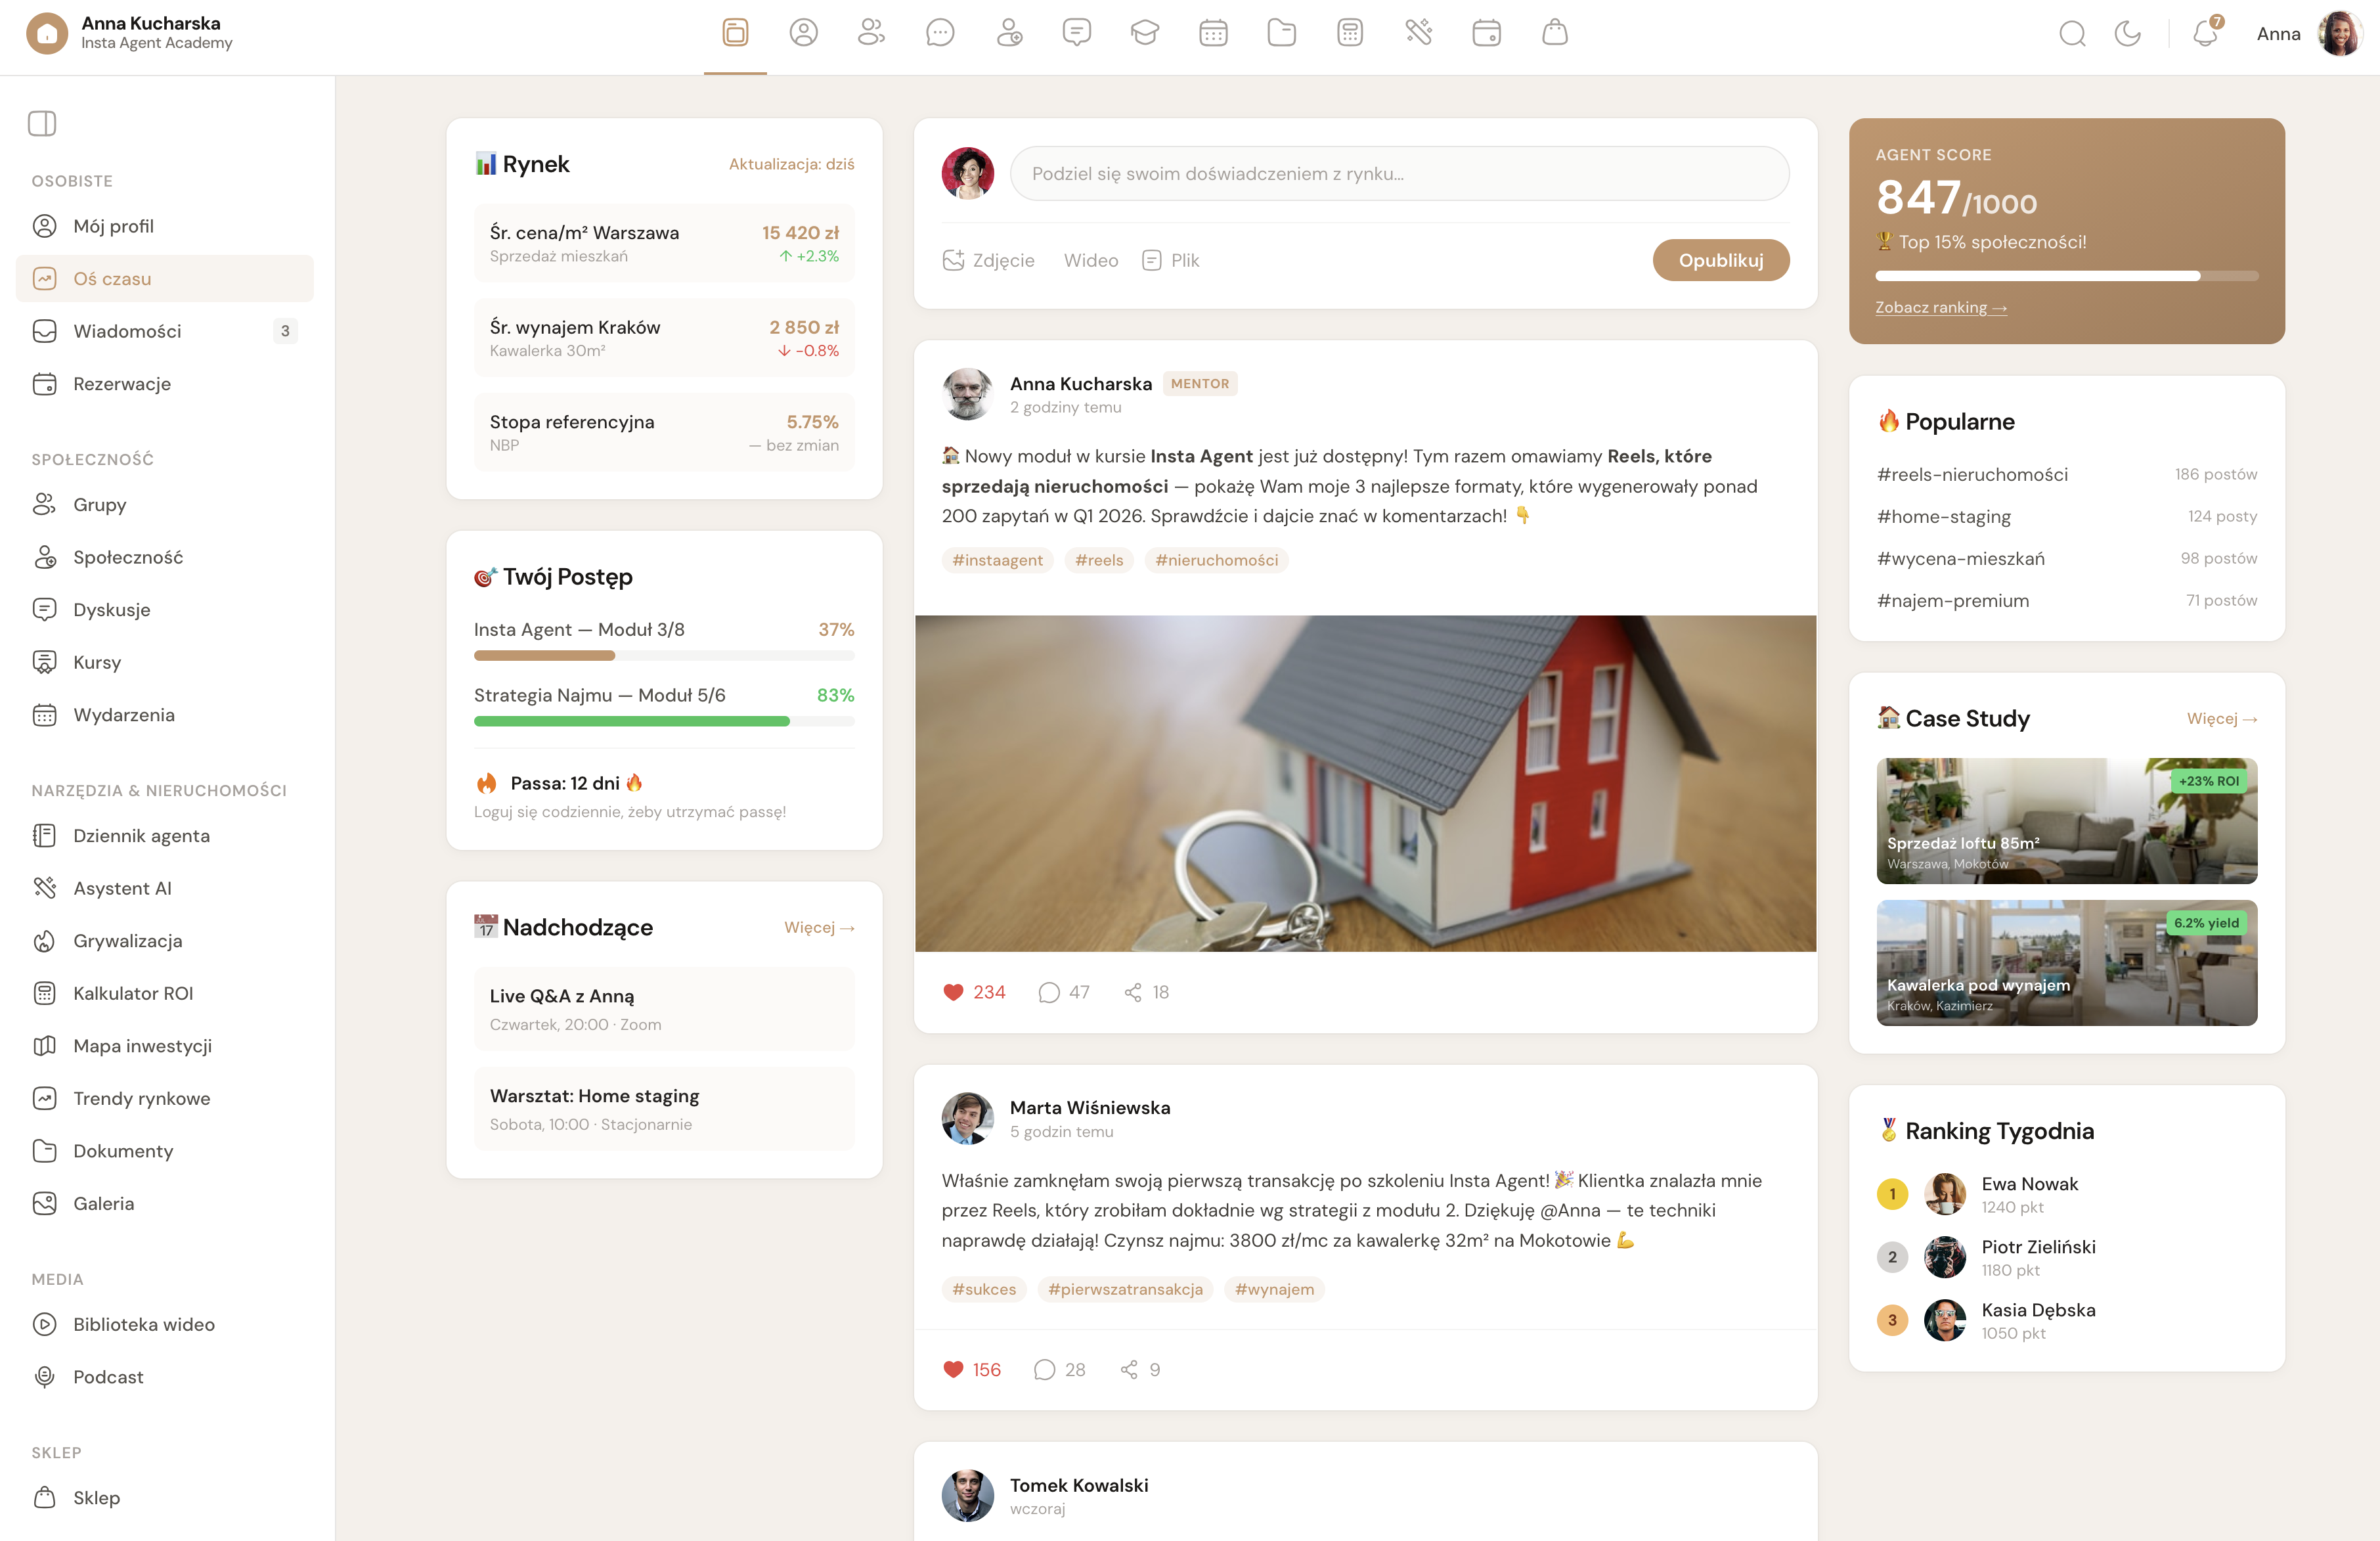
Task: Click the notifications bell icon
Action: pyautogui.click(x=2205, y=34)
